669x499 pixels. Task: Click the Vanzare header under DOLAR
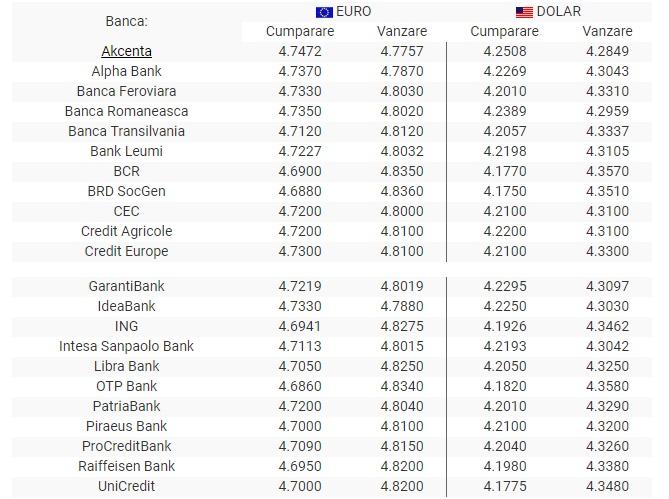(x=607, y=31)
